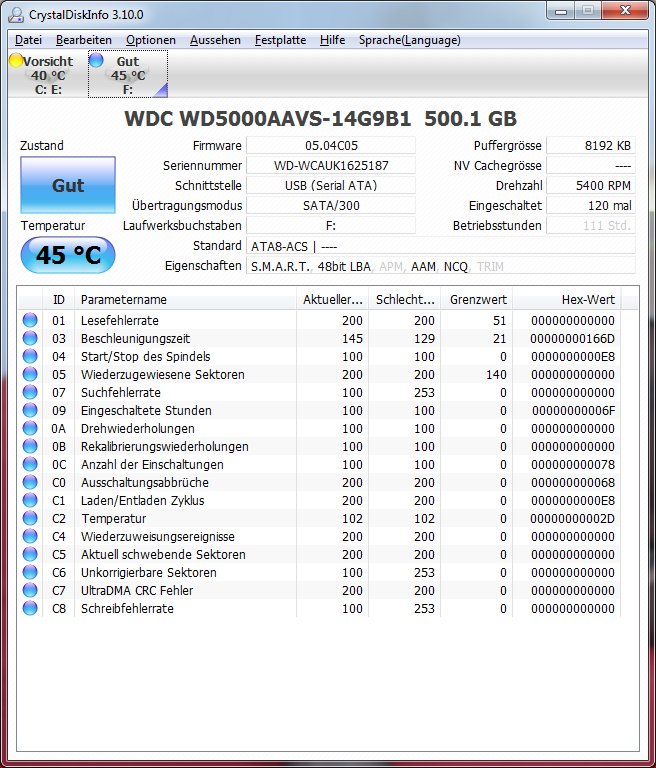Click status orb for Laden/Entladen Zyklus
The image size is (656, 768).
pos(30,501)
